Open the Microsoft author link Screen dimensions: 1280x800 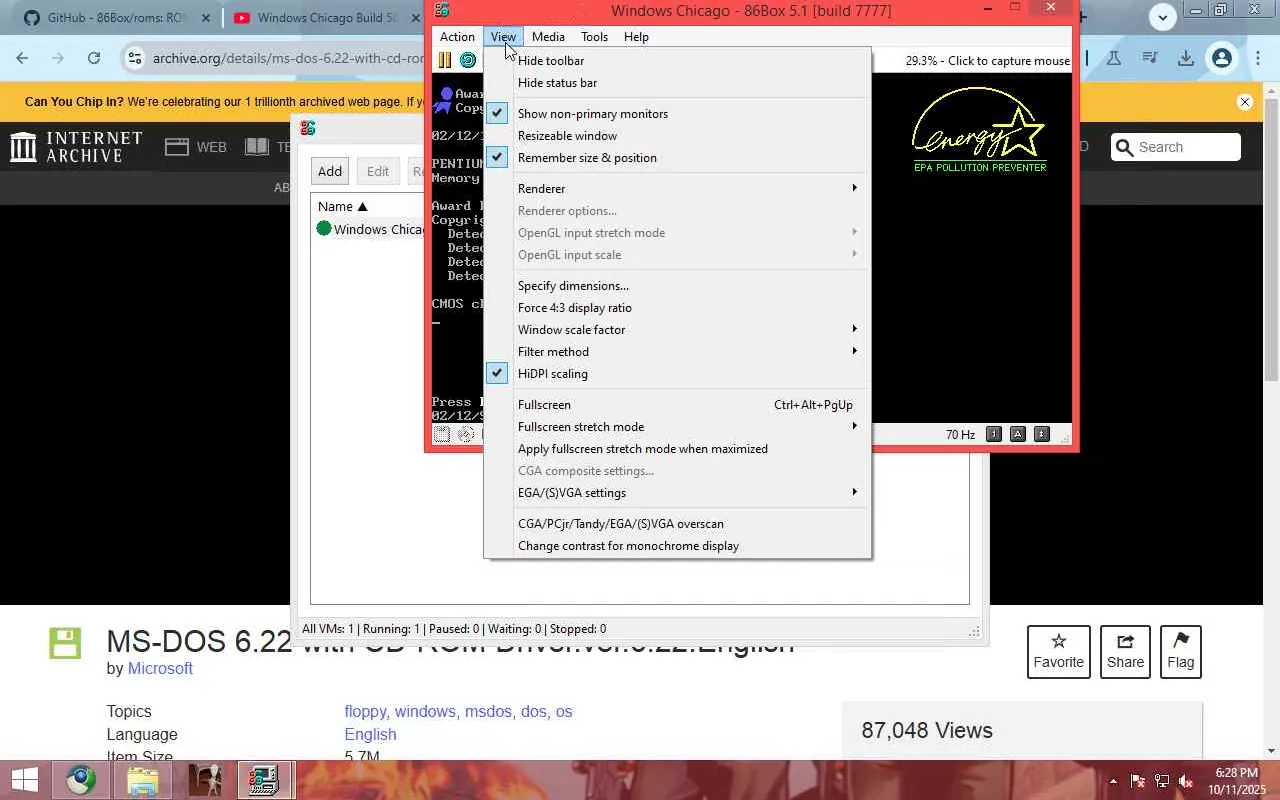[160, 668]
